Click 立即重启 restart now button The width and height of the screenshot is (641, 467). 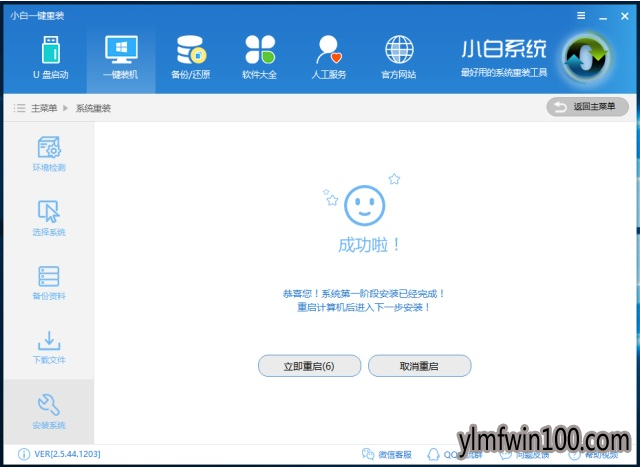click(x=309, y=366)
